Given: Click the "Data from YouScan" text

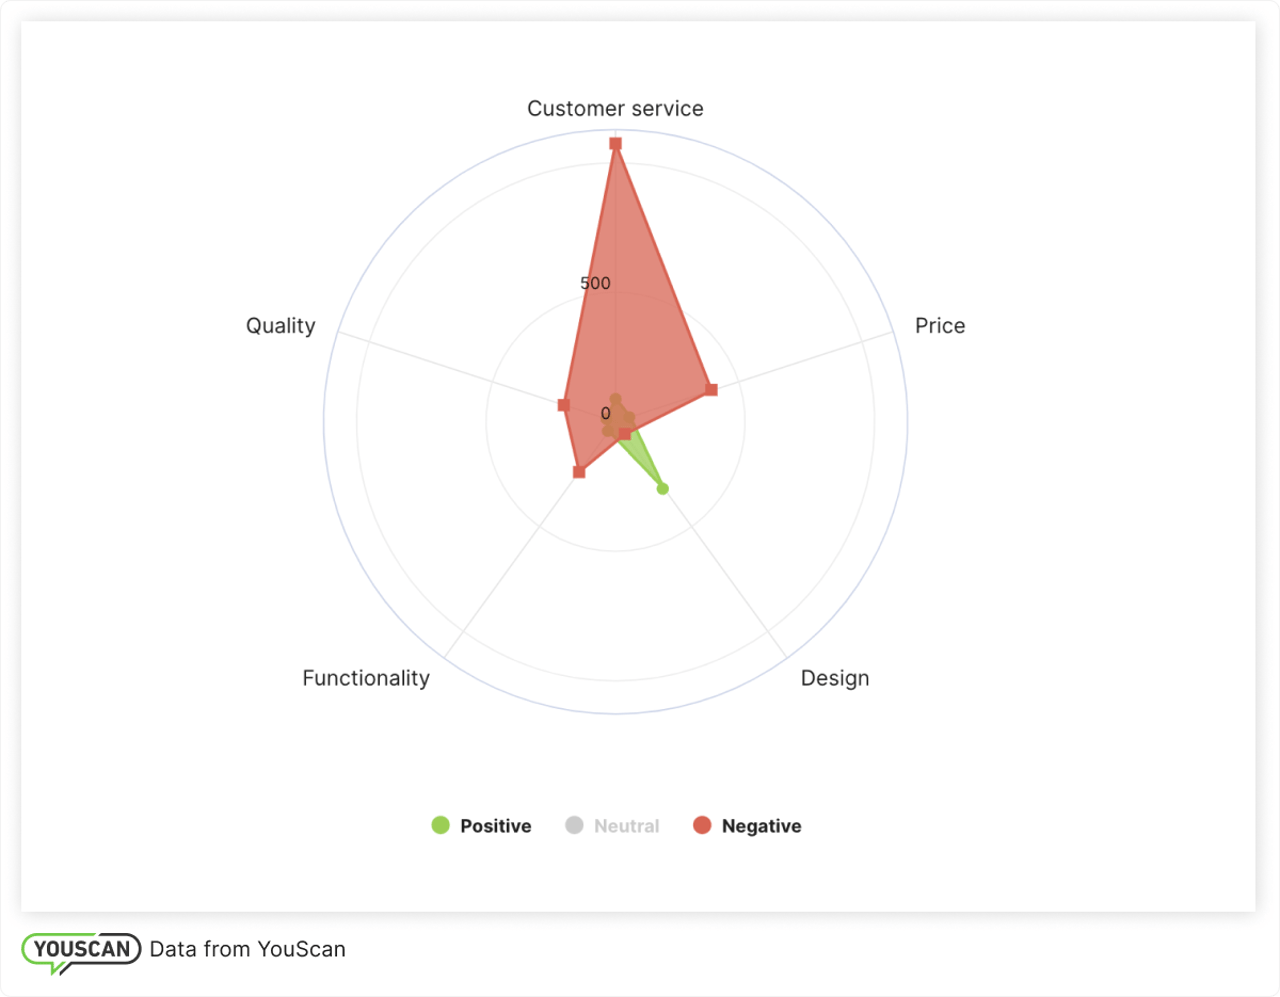Looking at the screenshot, I should pyautogui.click(x=247, y=949).
